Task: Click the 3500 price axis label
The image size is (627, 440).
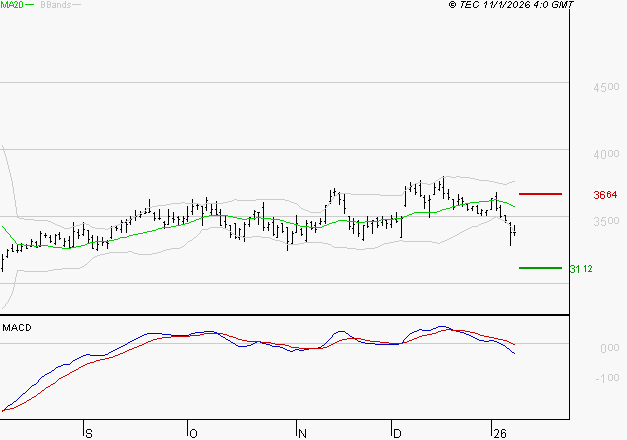Action: pyautogui.click(x=606, y=221)
